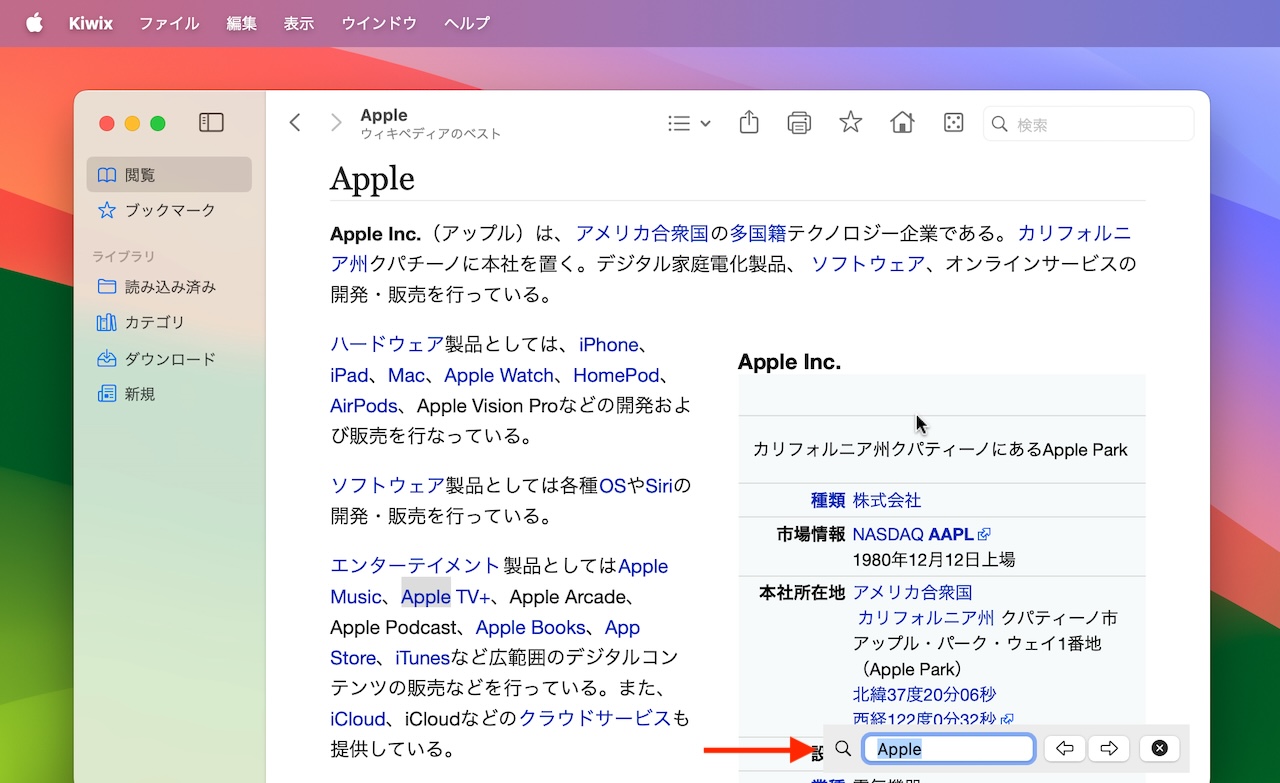Jump to previous find match arrow
The image size is (1280, 783).
[x=1065, y=749]
